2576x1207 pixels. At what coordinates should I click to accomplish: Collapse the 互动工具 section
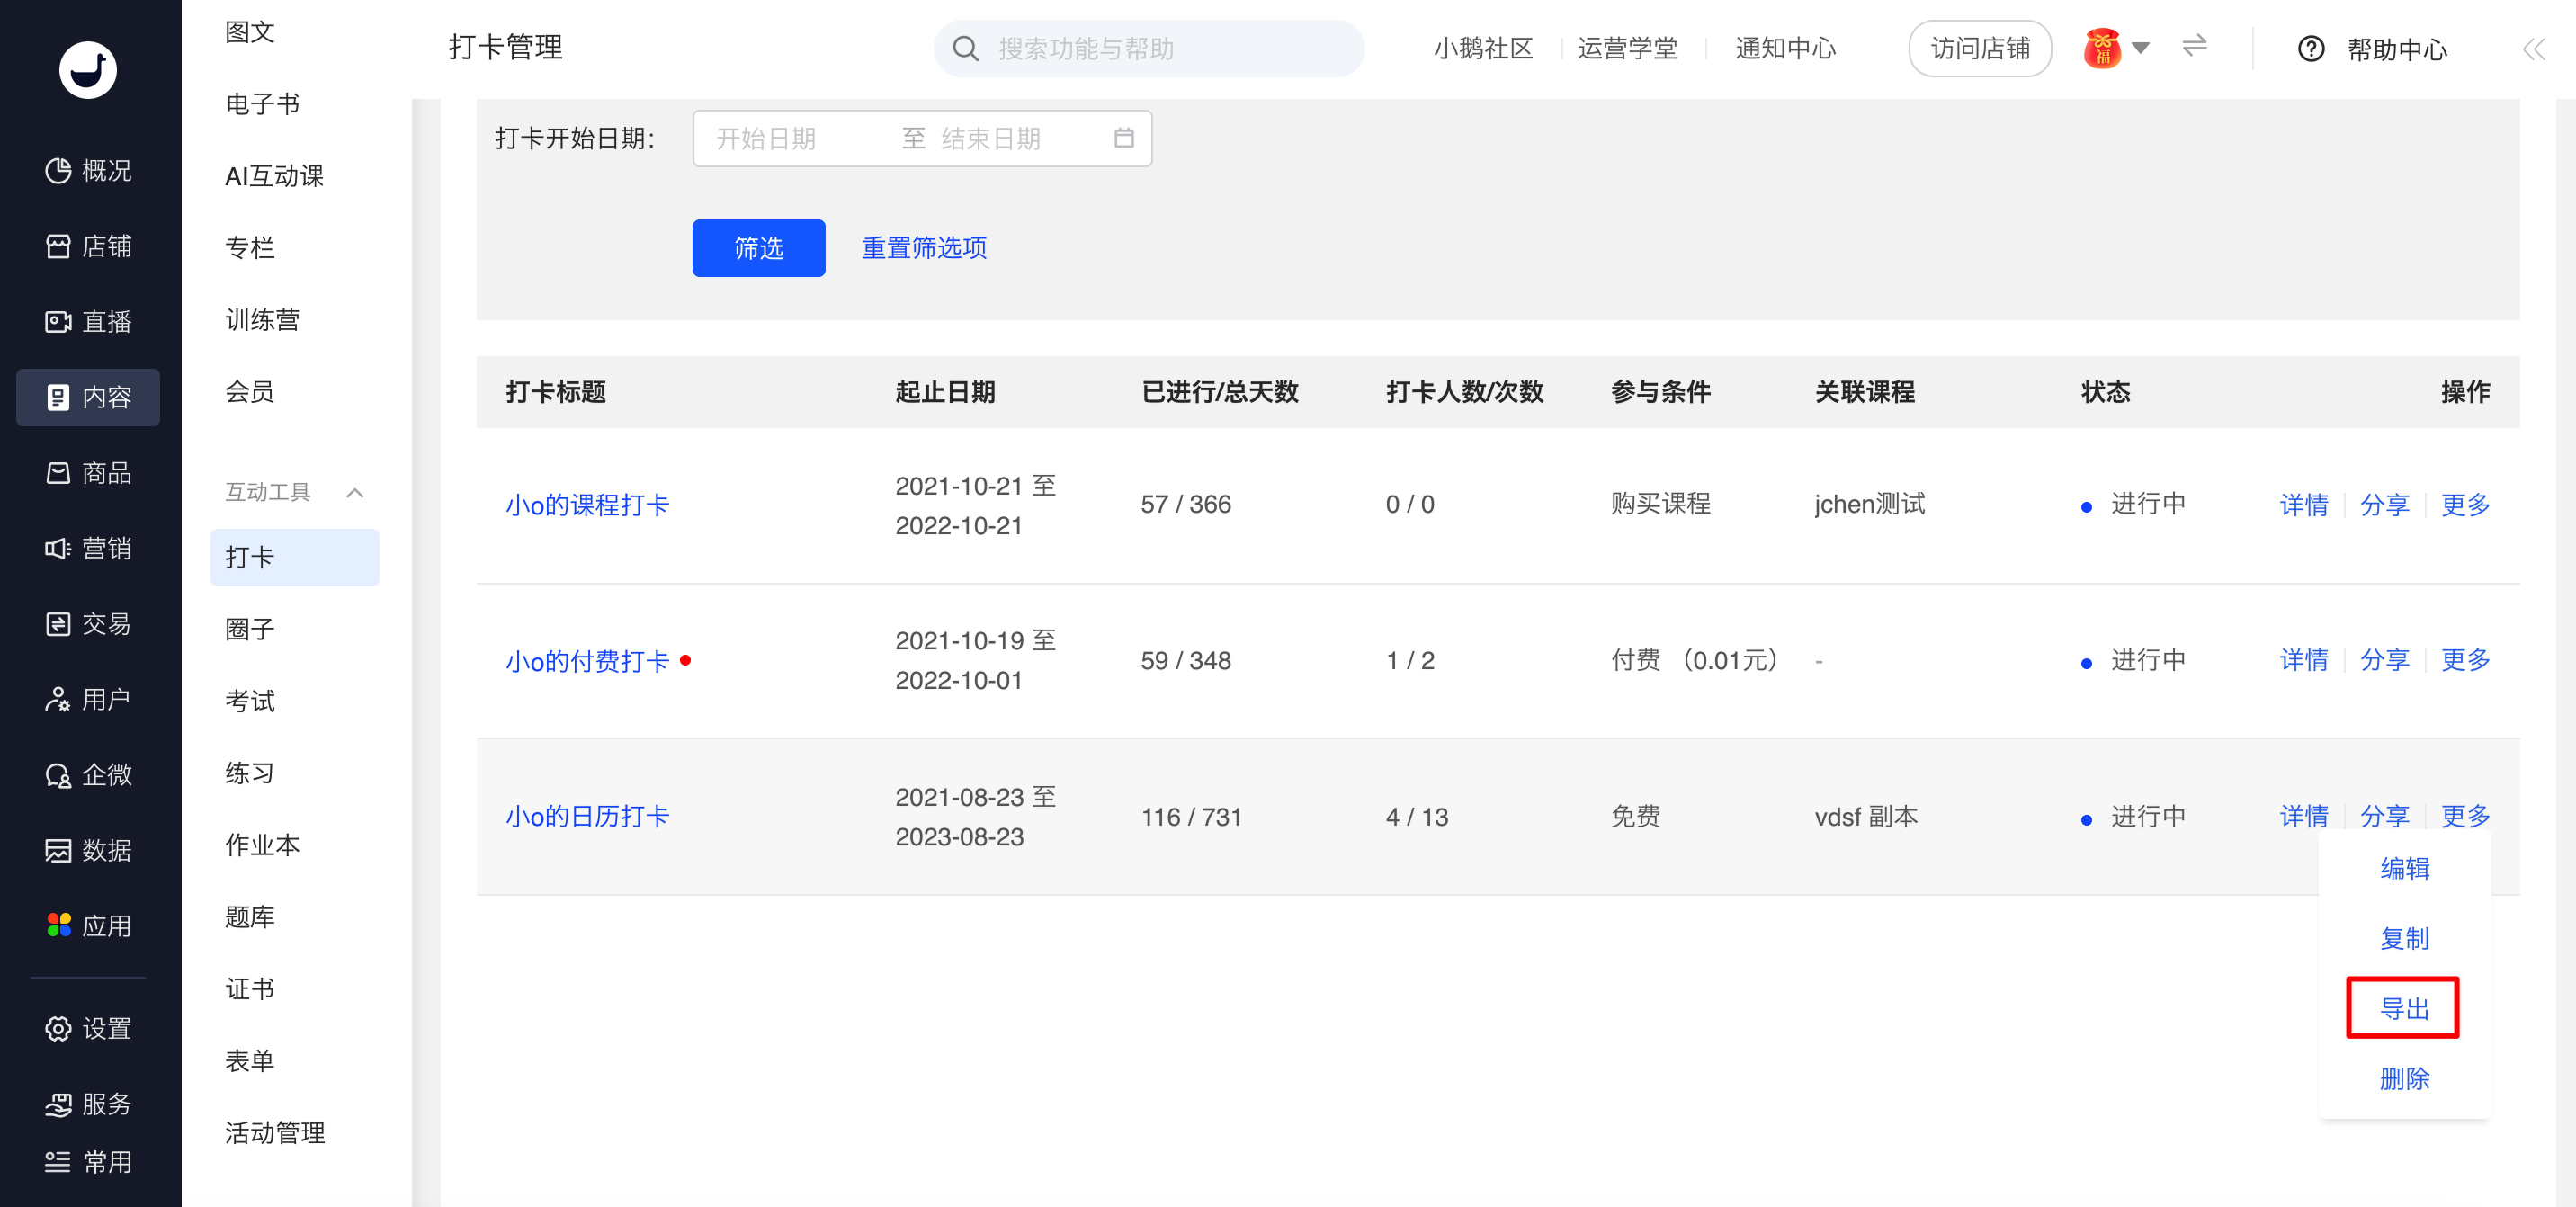coord(355,492)
